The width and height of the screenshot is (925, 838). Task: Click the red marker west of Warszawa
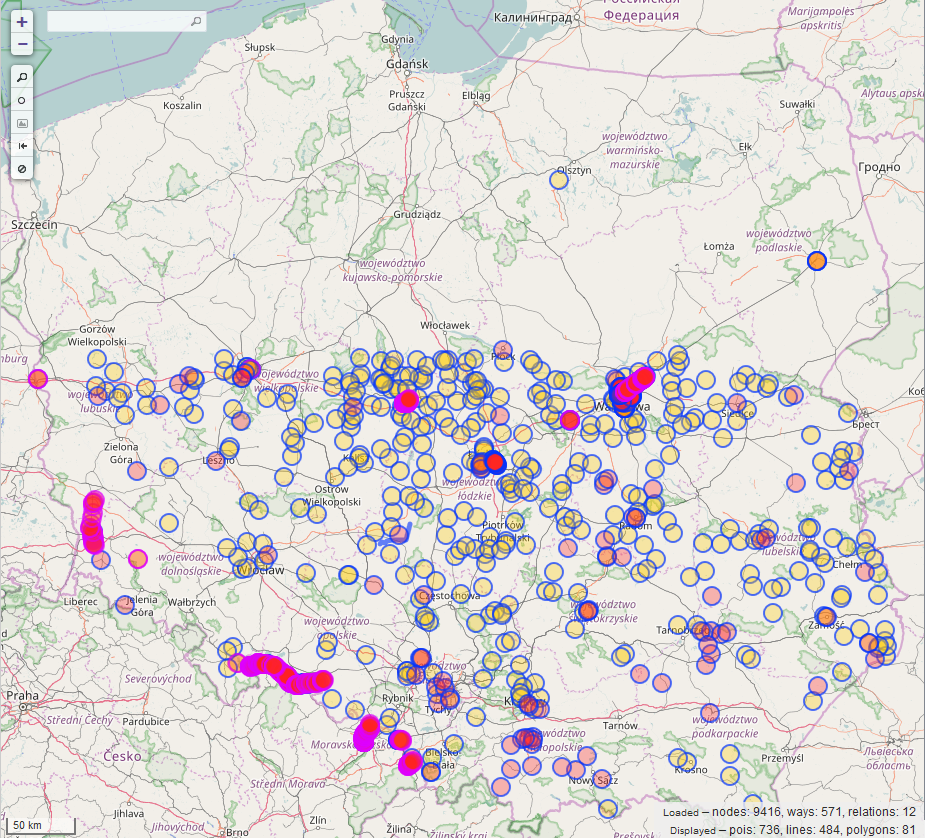pyautogui.click(x=570, y=420)
